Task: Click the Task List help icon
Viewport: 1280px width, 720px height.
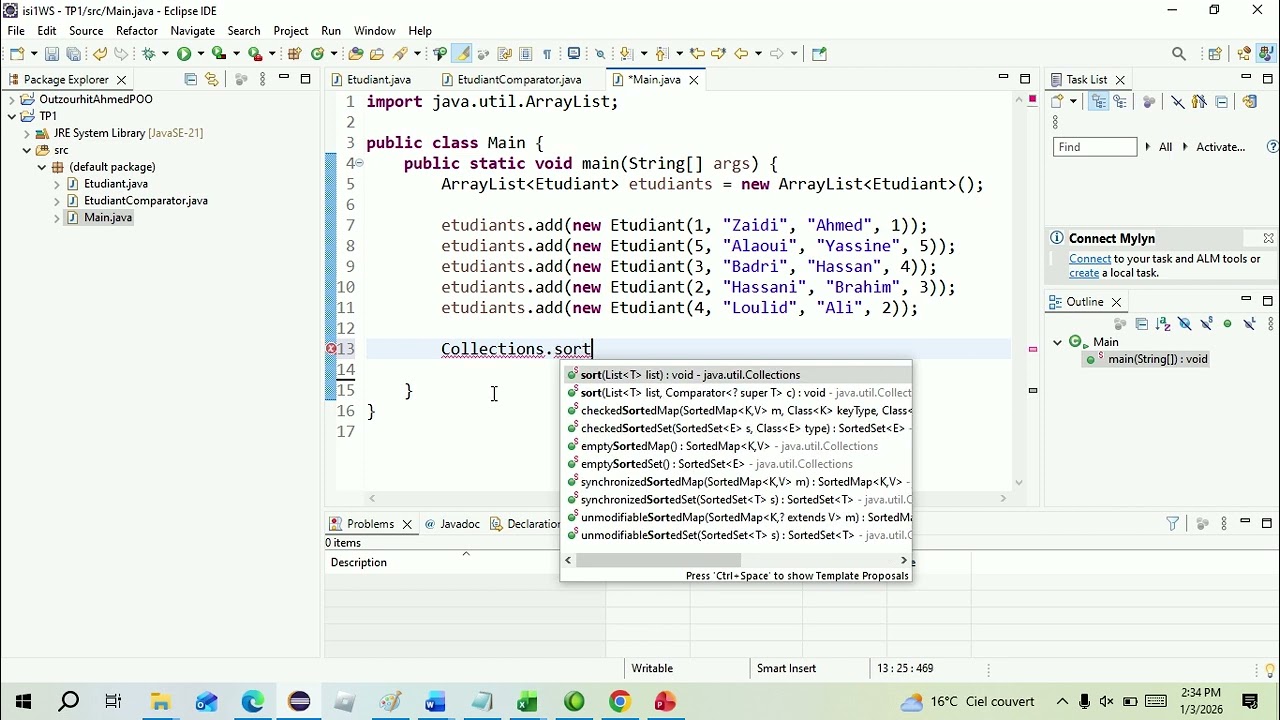Action: [x=1272, y=147]
